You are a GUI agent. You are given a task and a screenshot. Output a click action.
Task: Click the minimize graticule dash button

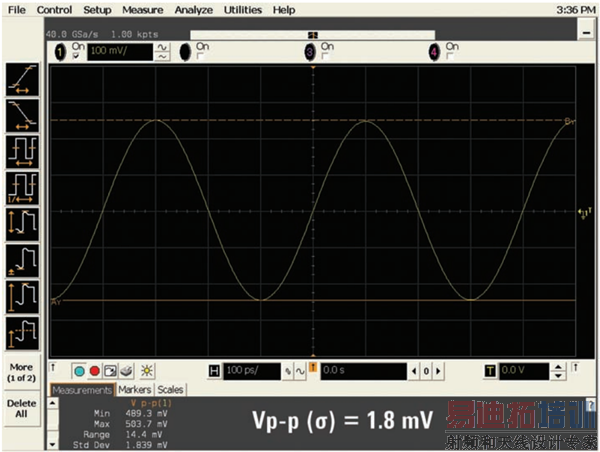(x=586, y=32)
